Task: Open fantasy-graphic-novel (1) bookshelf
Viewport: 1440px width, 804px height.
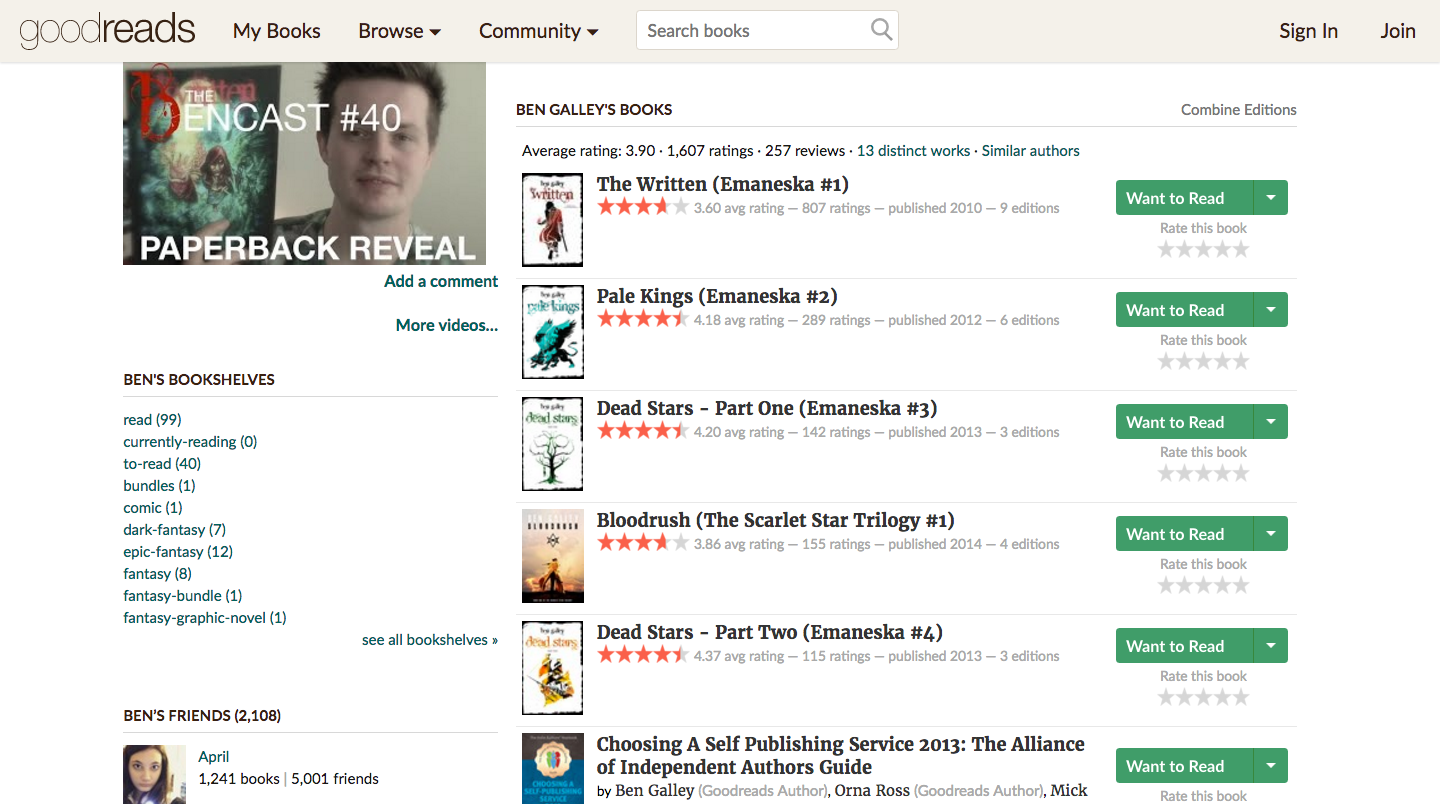Action: (205, 618)
